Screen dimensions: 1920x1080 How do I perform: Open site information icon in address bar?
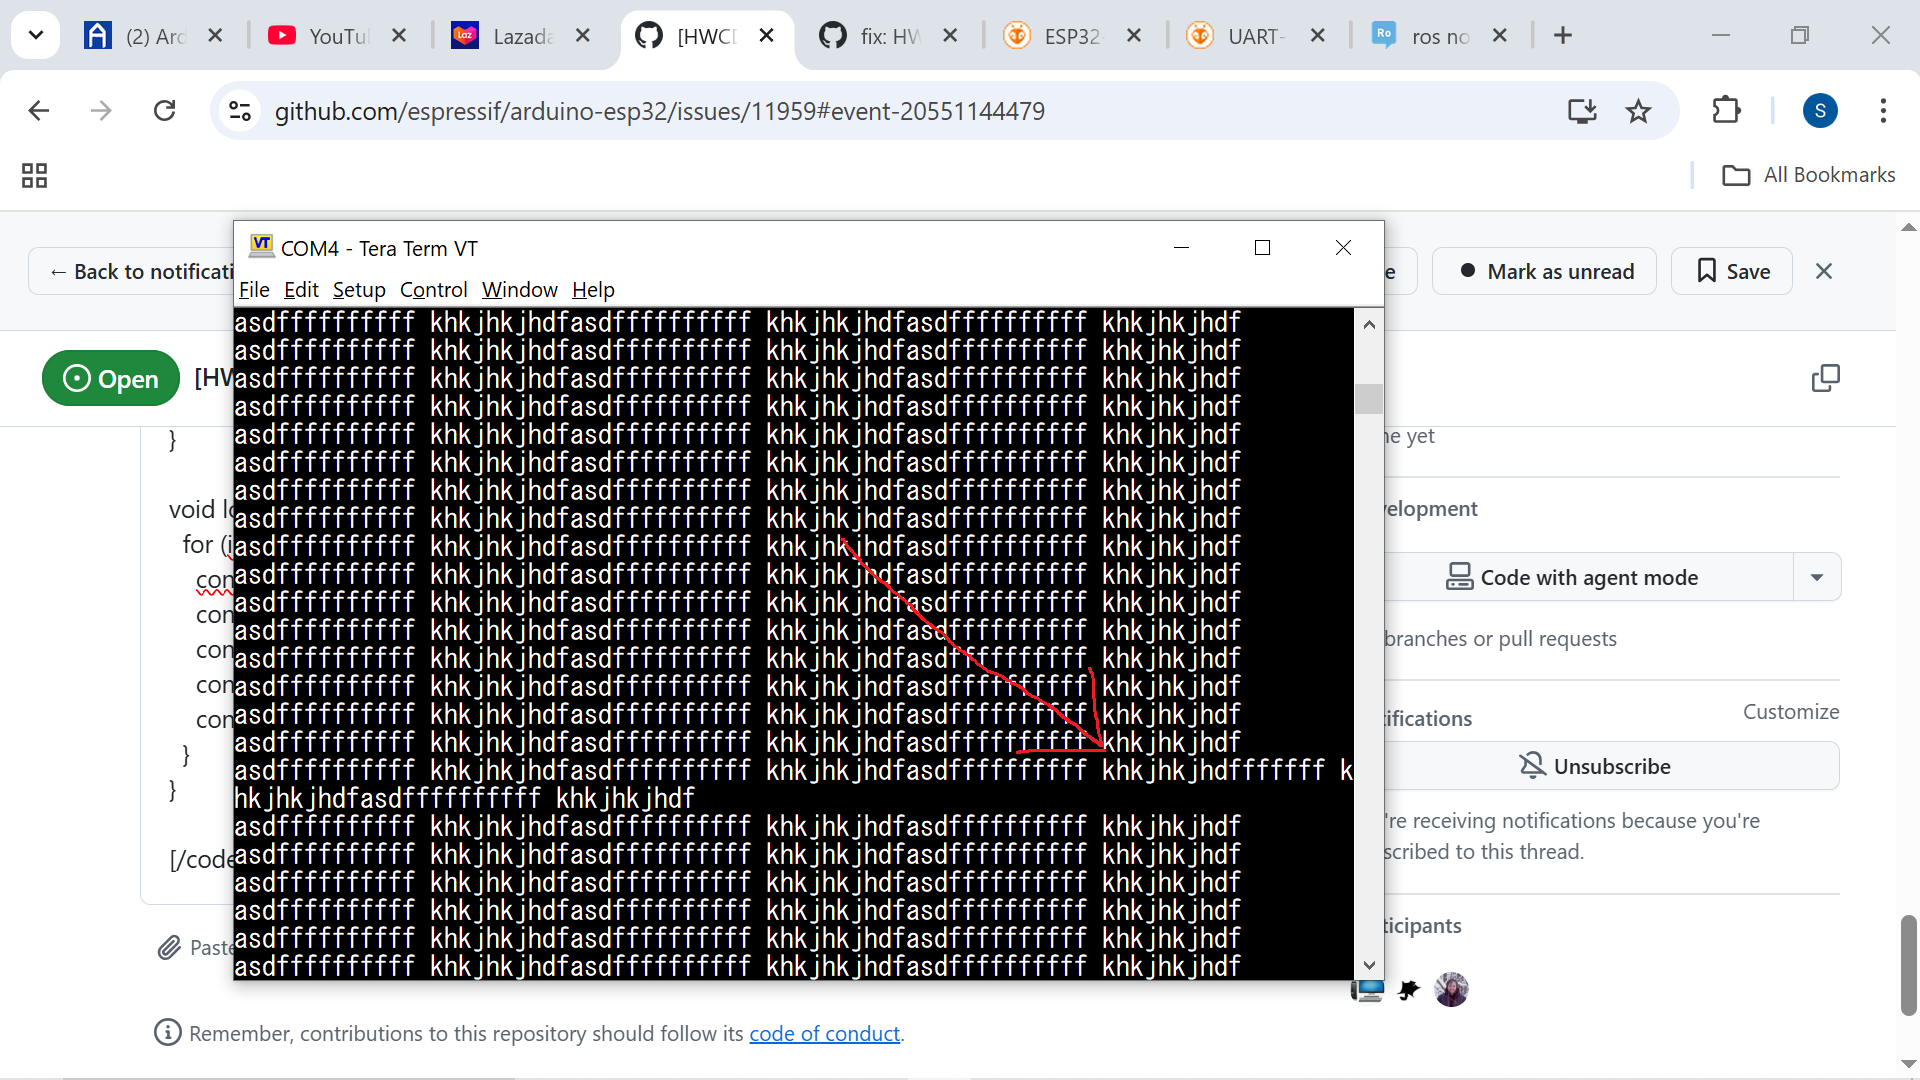tap(240, 111)
